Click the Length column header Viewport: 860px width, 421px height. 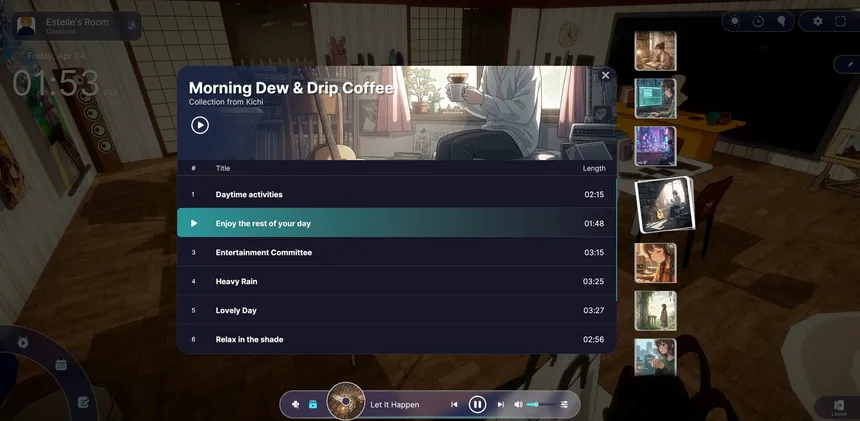tap(594, 168)
